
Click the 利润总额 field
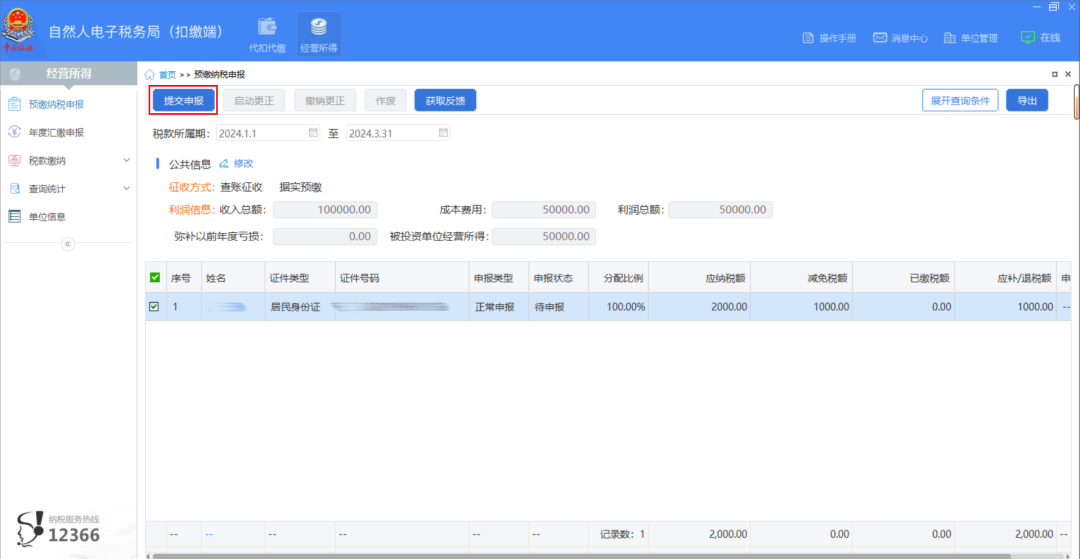coord(720,210)
